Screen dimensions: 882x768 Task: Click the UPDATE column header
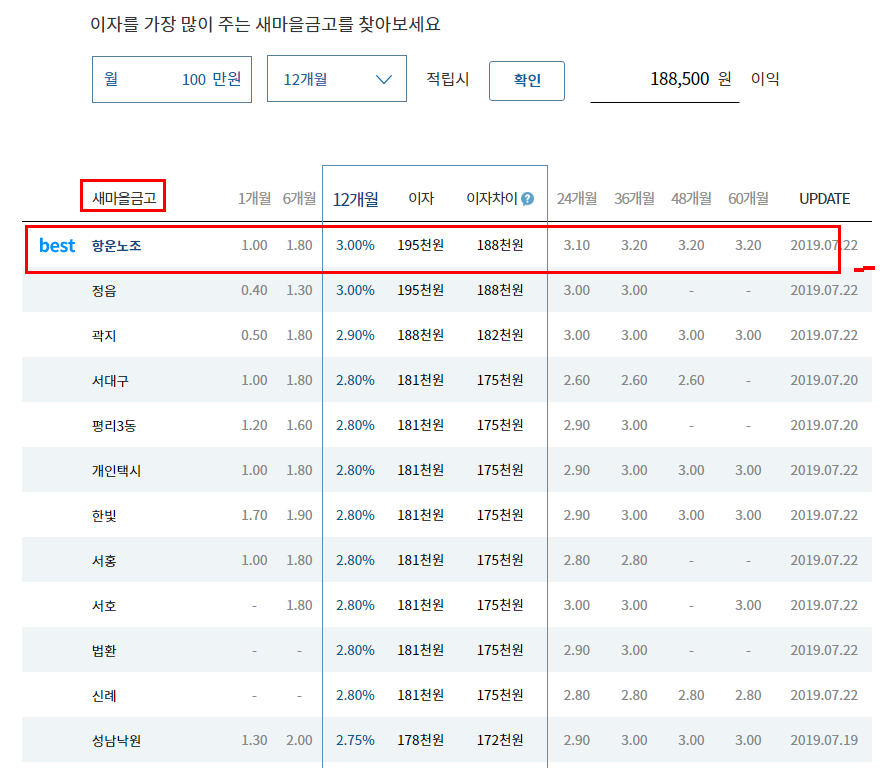point(824,199)
